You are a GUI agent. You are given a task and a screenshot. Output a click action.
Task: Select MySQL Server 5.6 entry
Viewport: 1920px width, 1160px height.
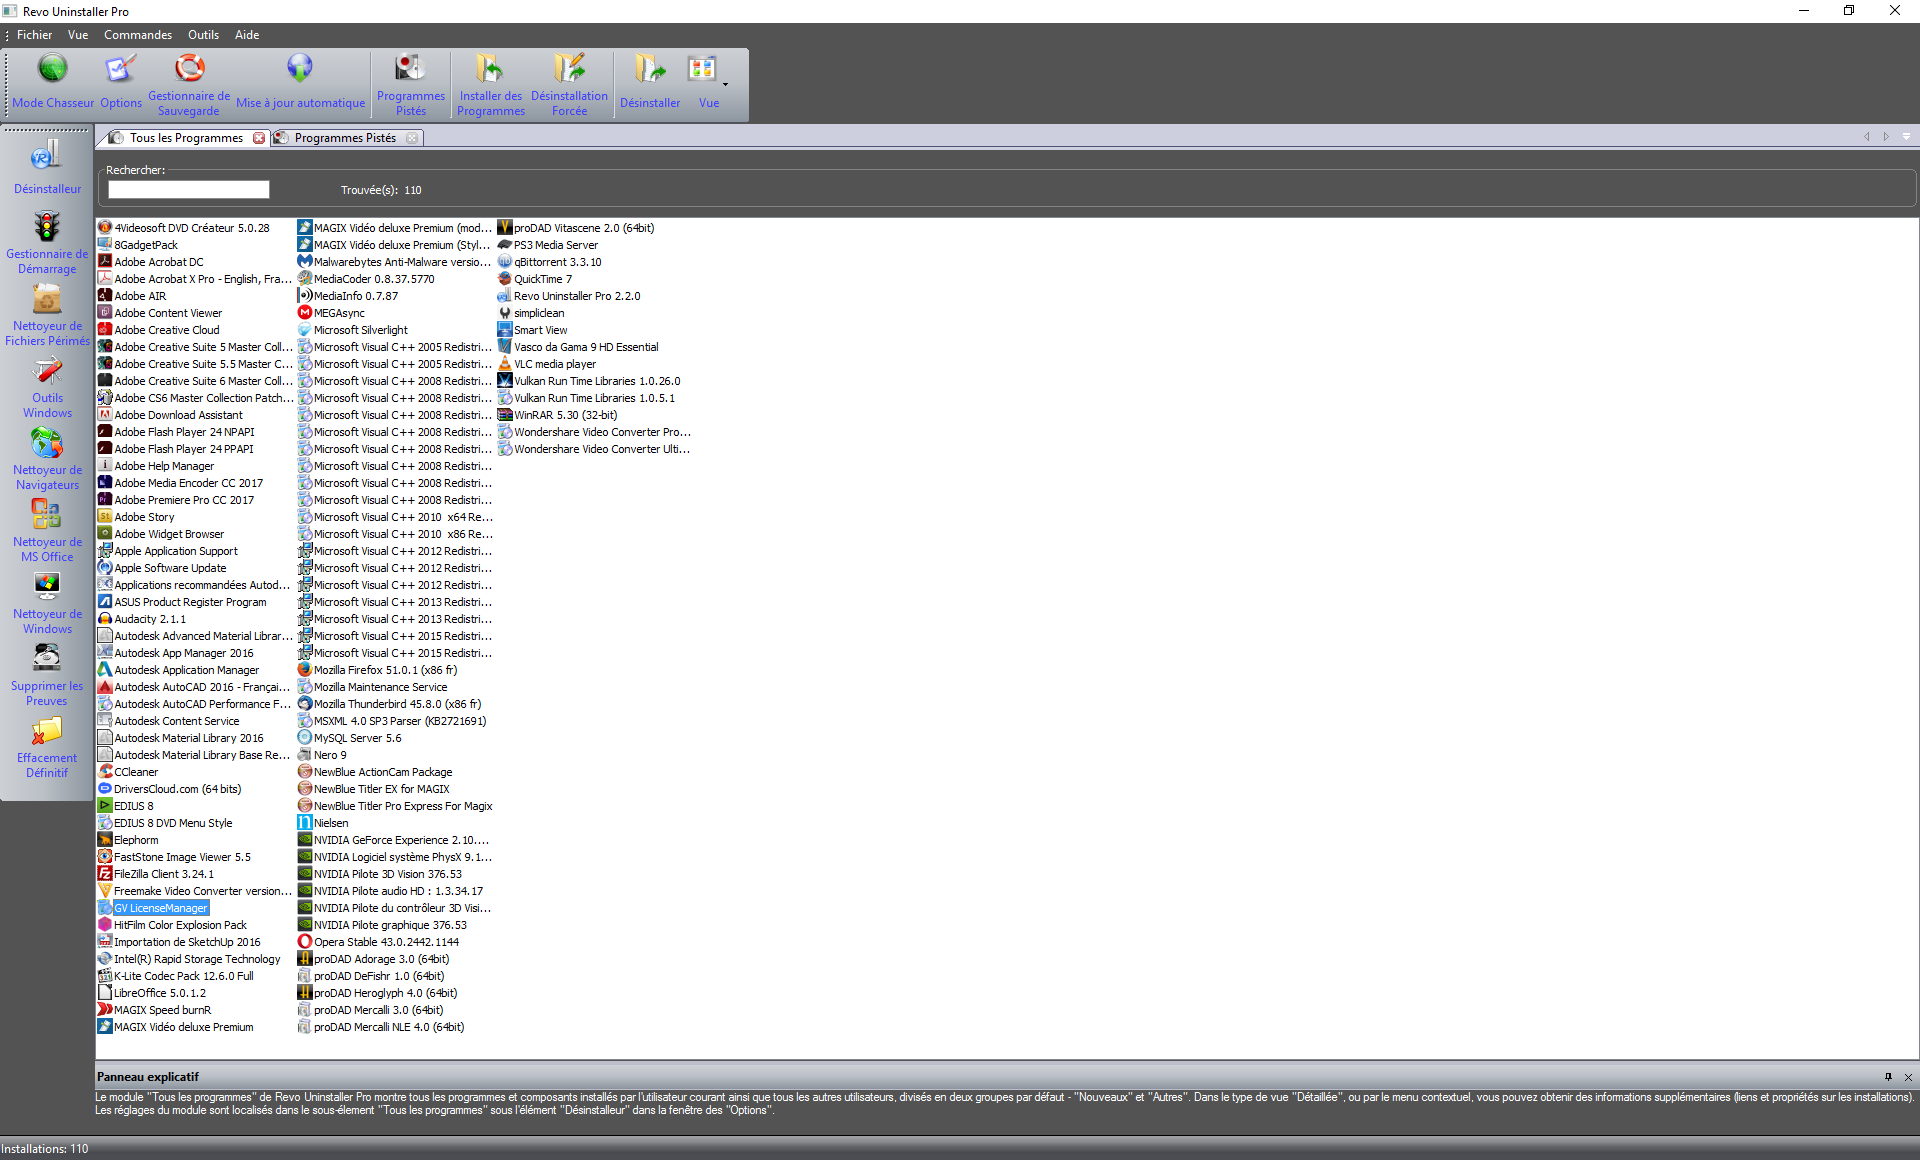[x=350, y=738]
